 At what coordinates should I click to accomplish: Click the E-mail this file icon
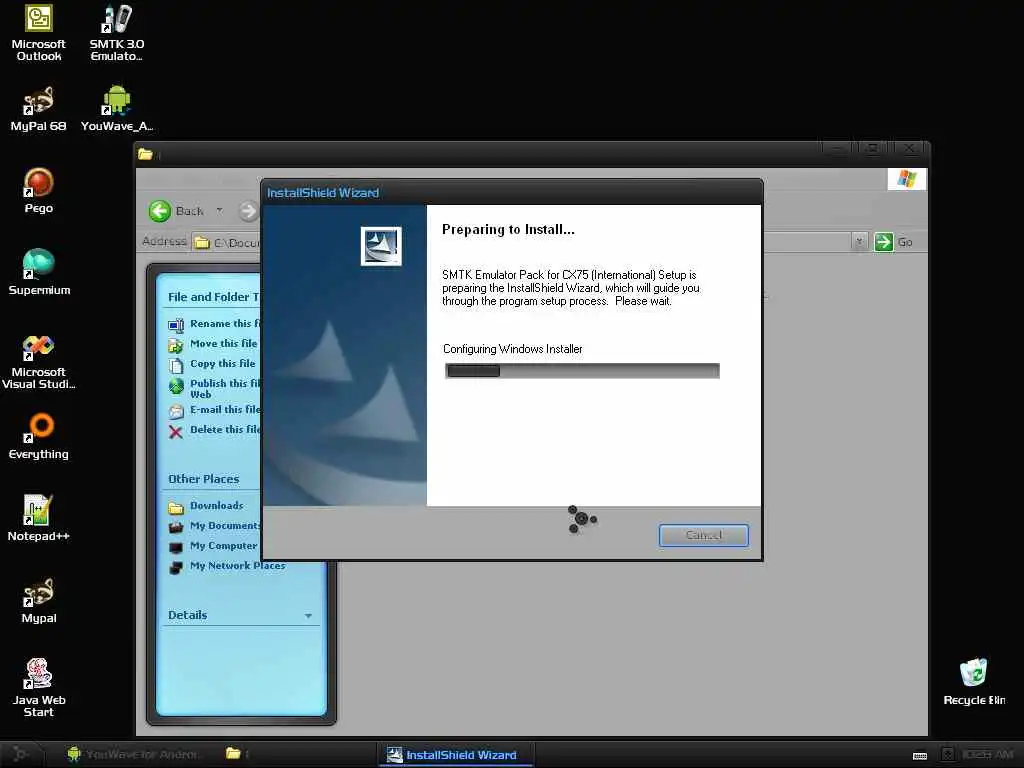tap(176, 411)
